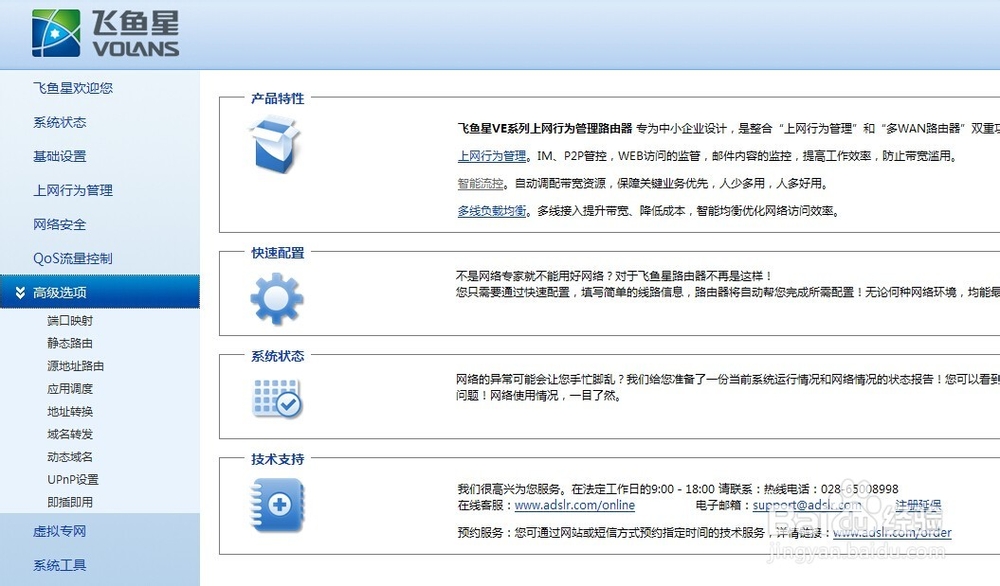Click the support@adslr.com email link
This screenshot has height=586, width=1000.
807,505
